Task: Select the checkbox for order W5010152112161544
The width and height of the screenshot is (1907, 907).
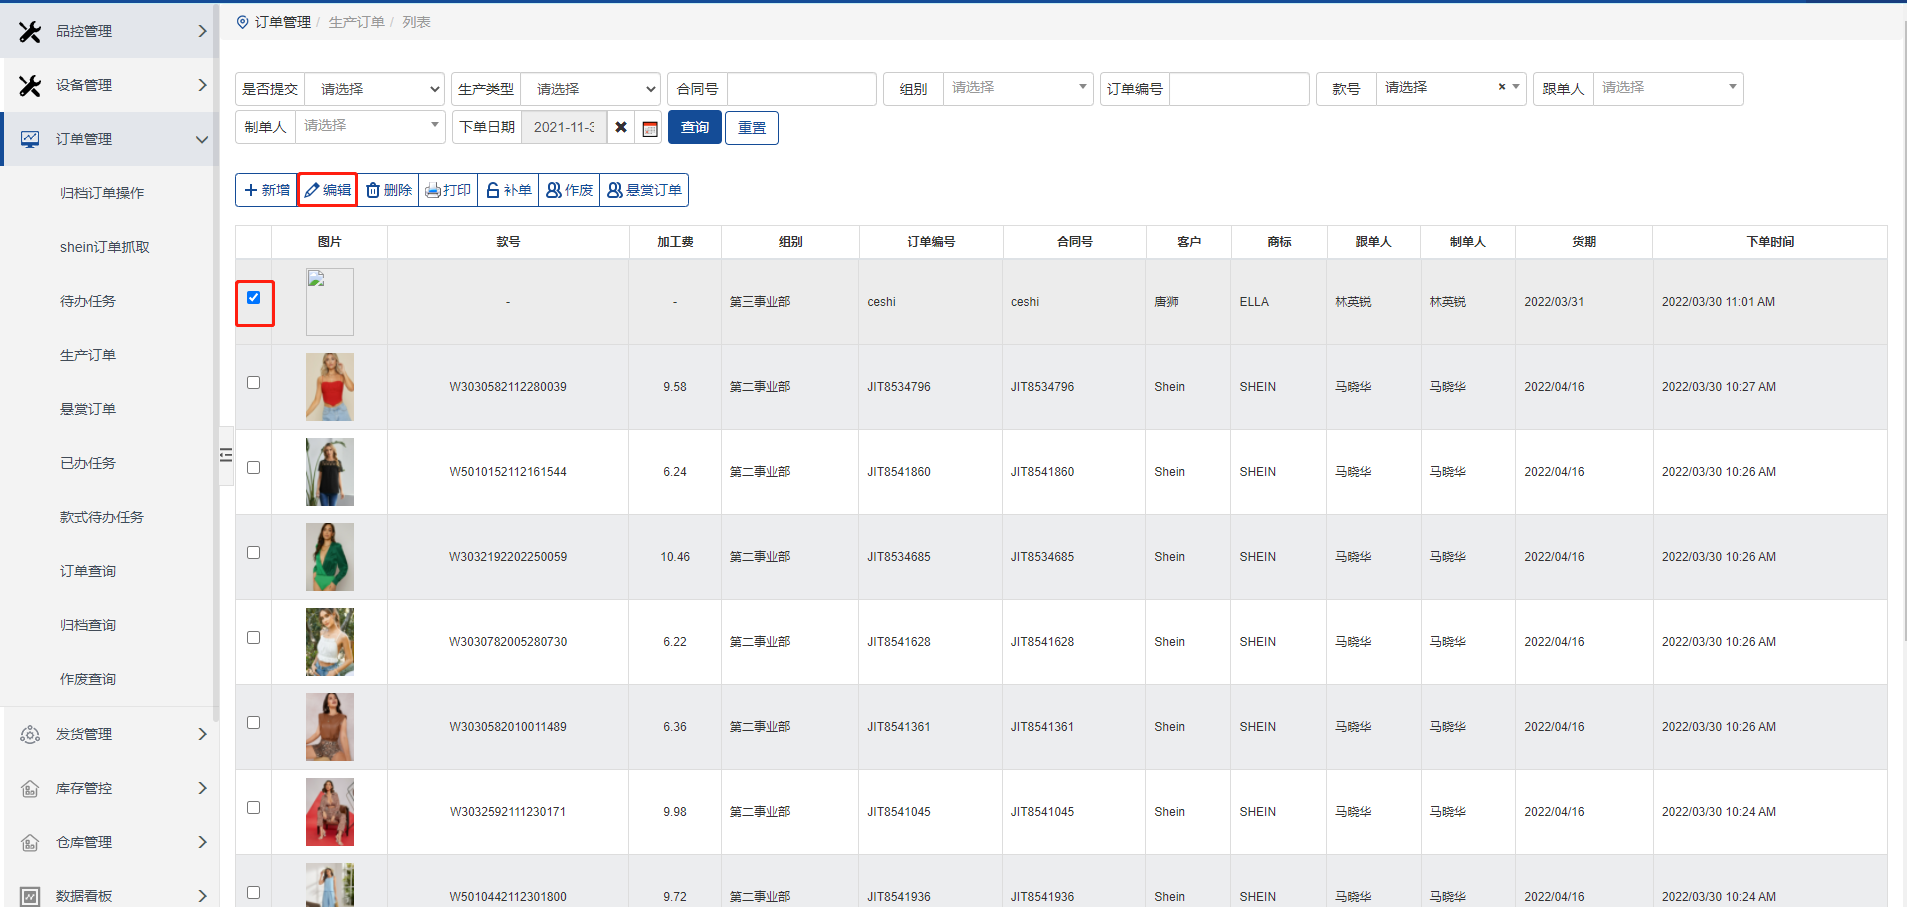Action: (253, 468)
